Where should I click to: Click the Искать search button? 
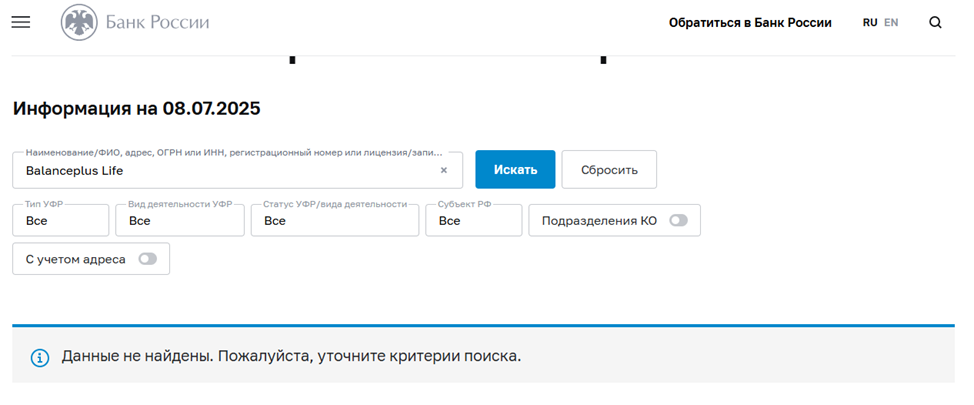click(x=515, y=170)
